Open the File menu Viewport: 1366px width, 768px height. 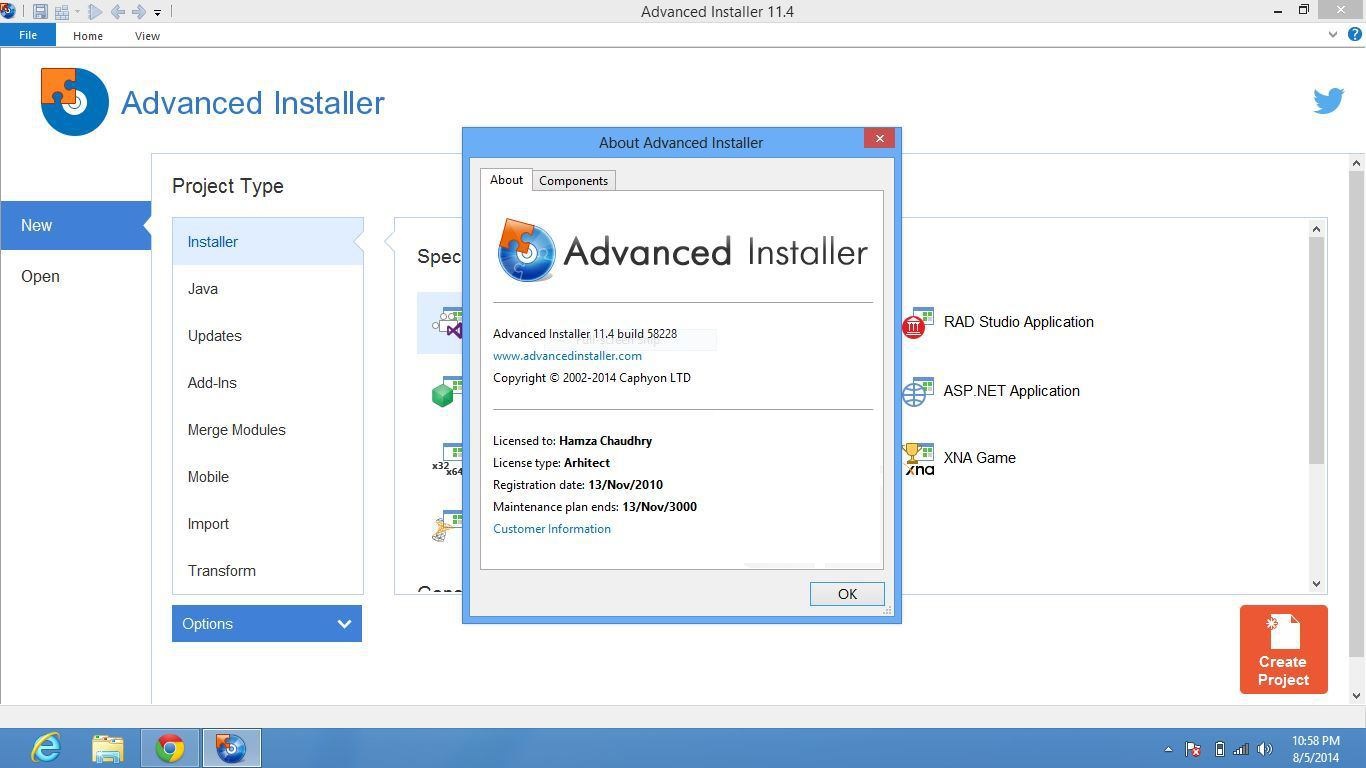28,35
